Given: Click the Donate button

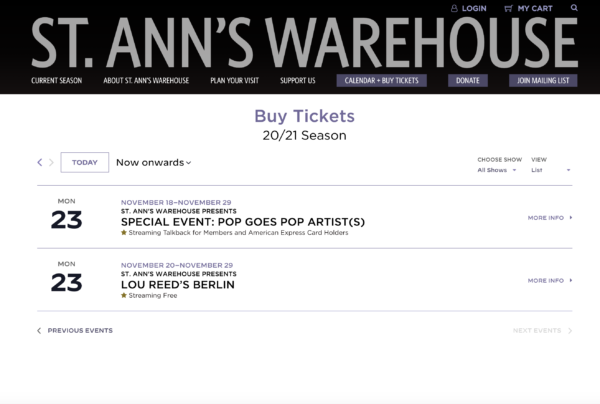Looking at the screenshot, I should [x=468, y=80].
